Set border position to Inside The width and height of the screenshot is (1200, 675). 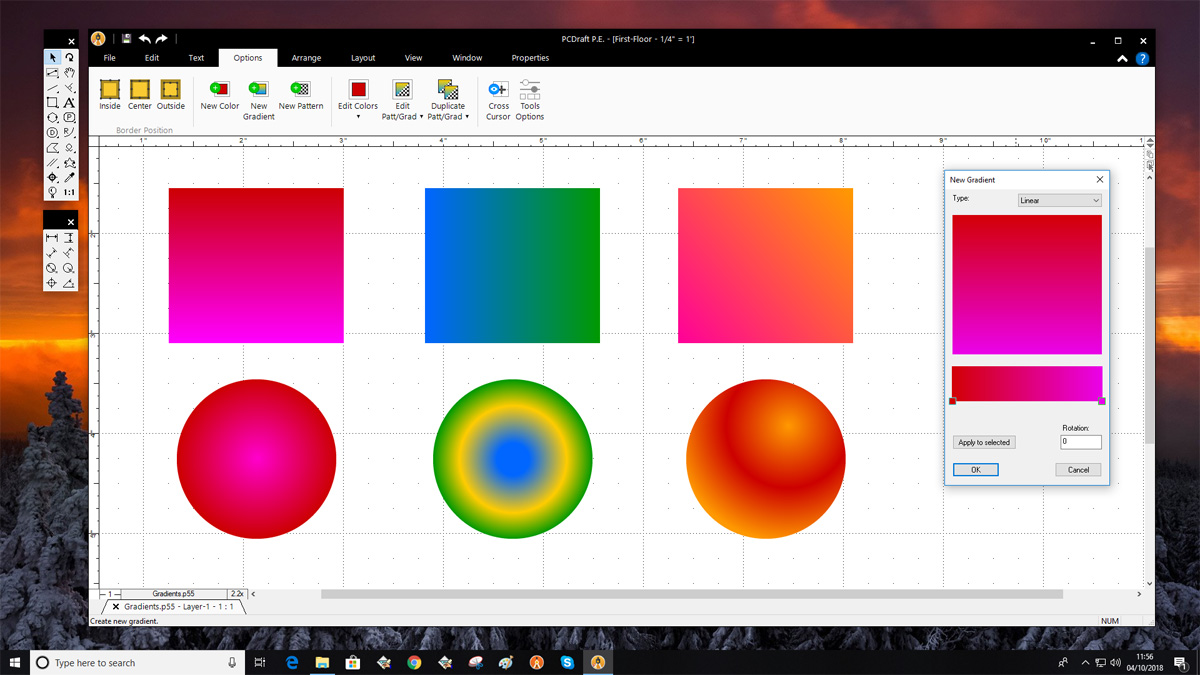[x=110, y=90]
